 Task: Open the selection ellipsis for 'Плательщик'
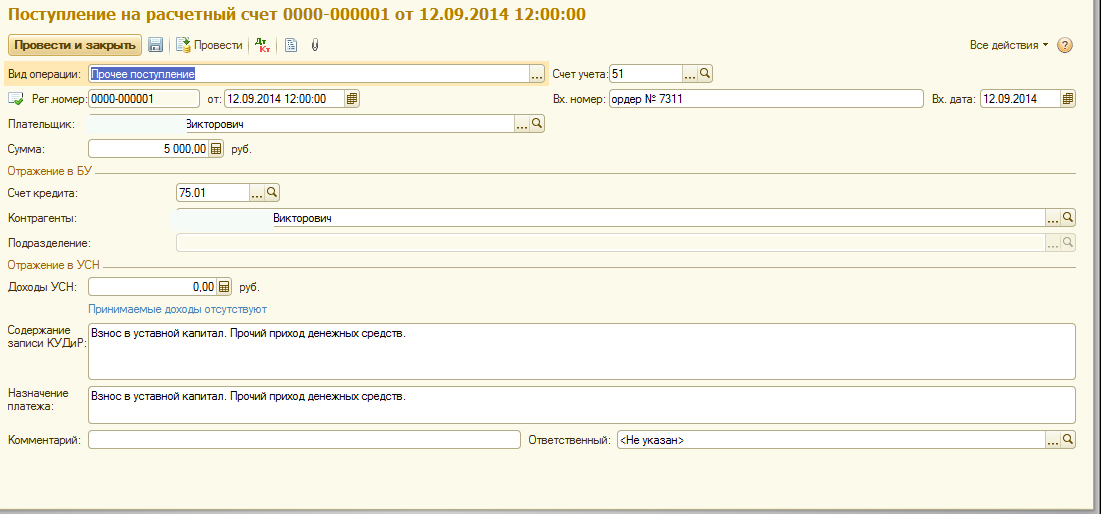point(522,124)
